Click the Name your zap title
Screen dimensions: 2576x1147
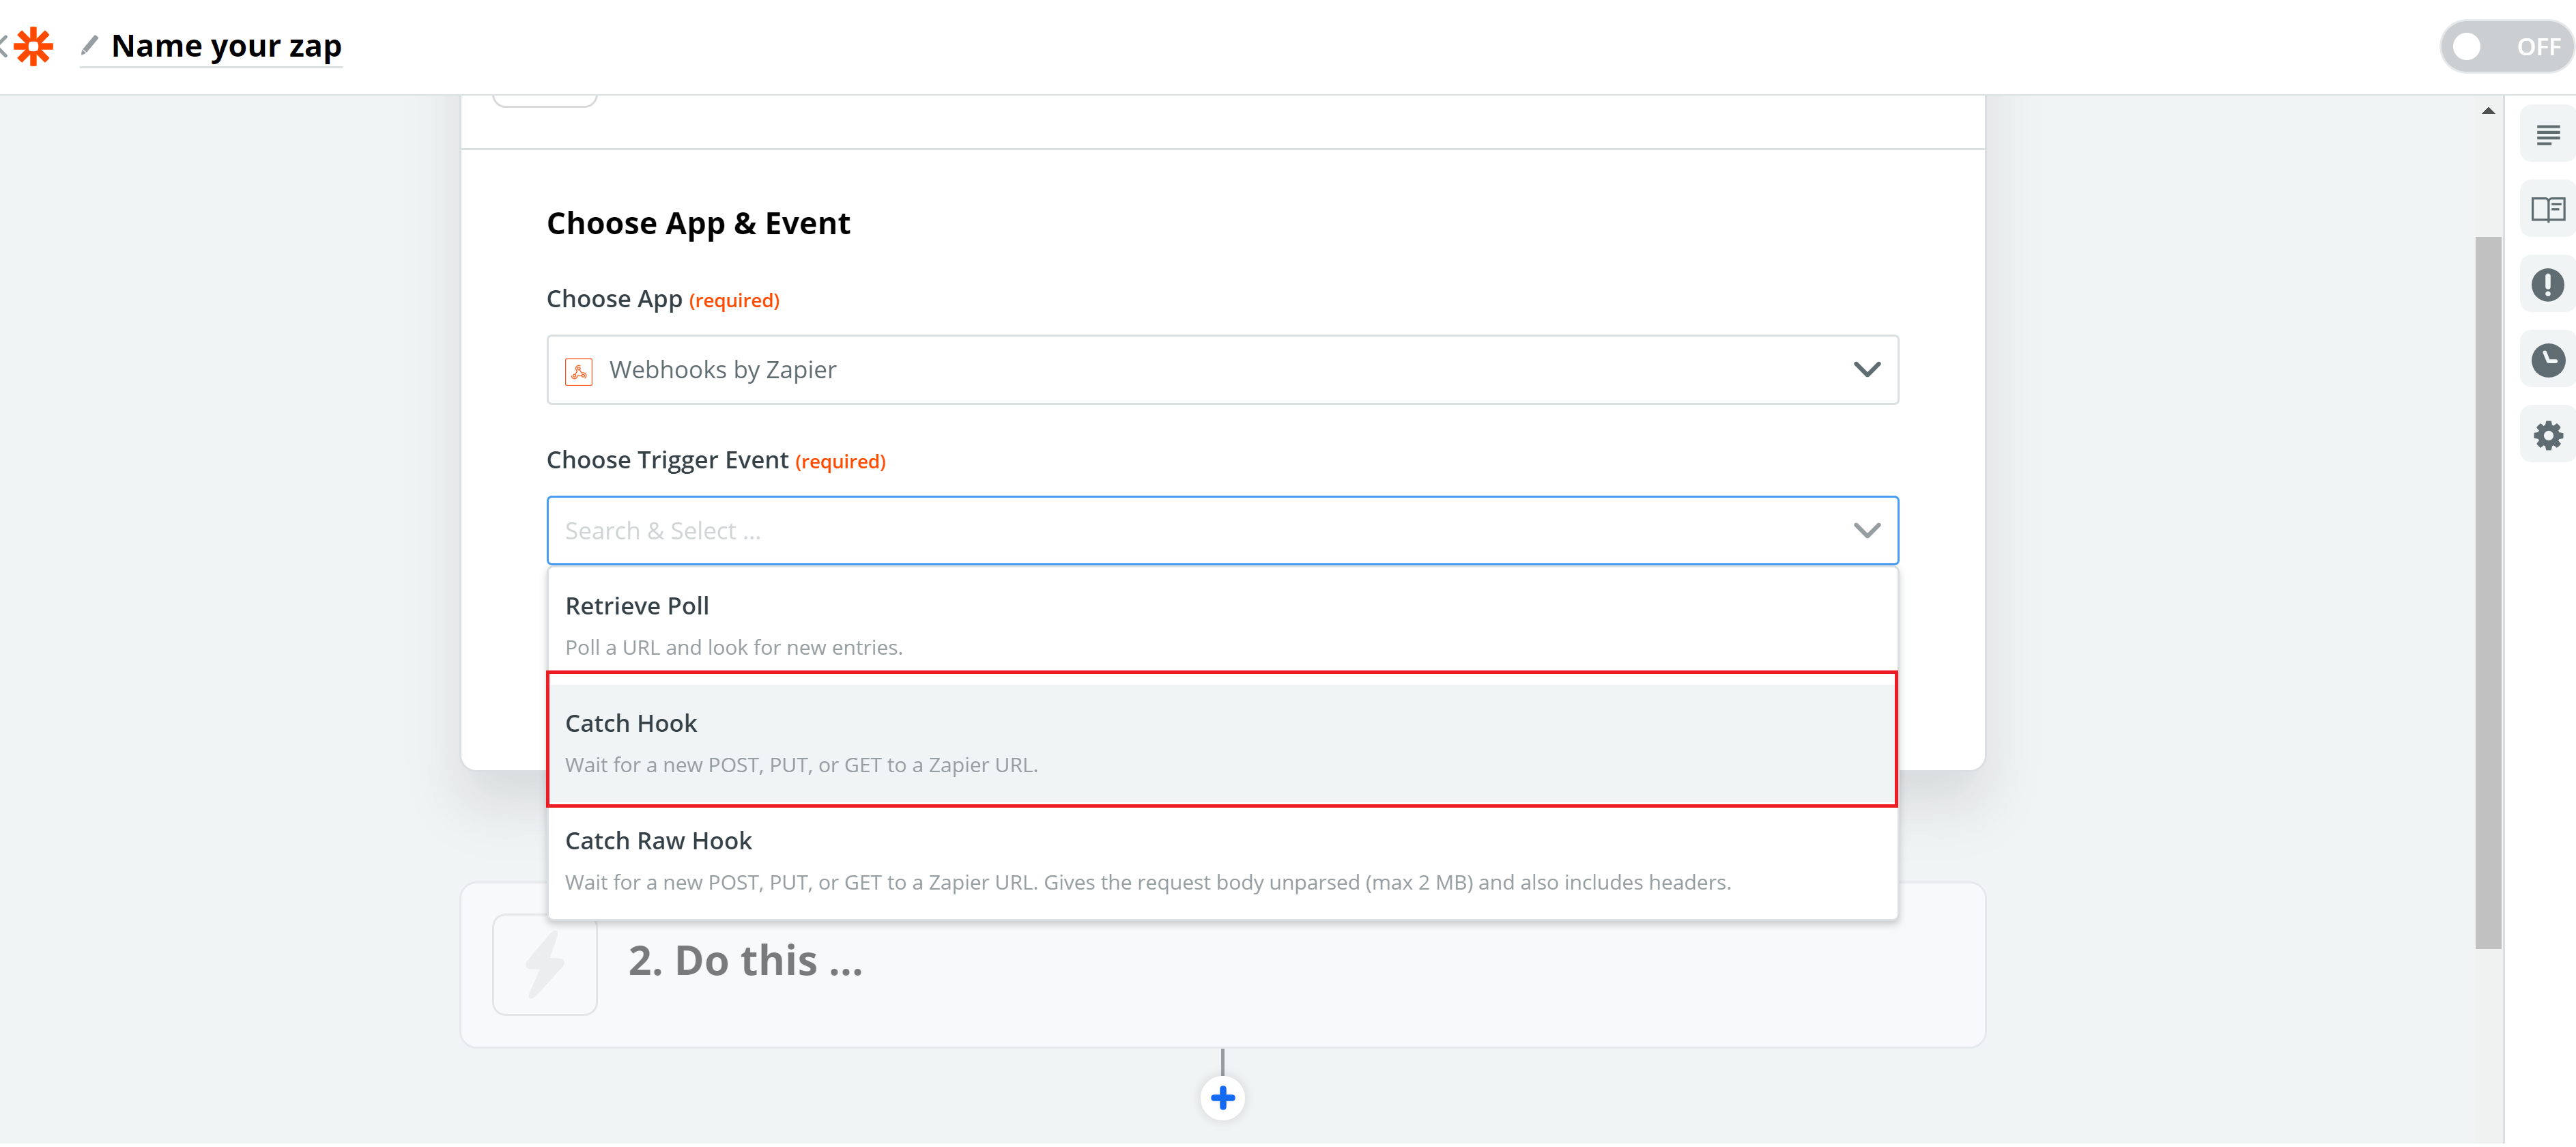(227, 46)
